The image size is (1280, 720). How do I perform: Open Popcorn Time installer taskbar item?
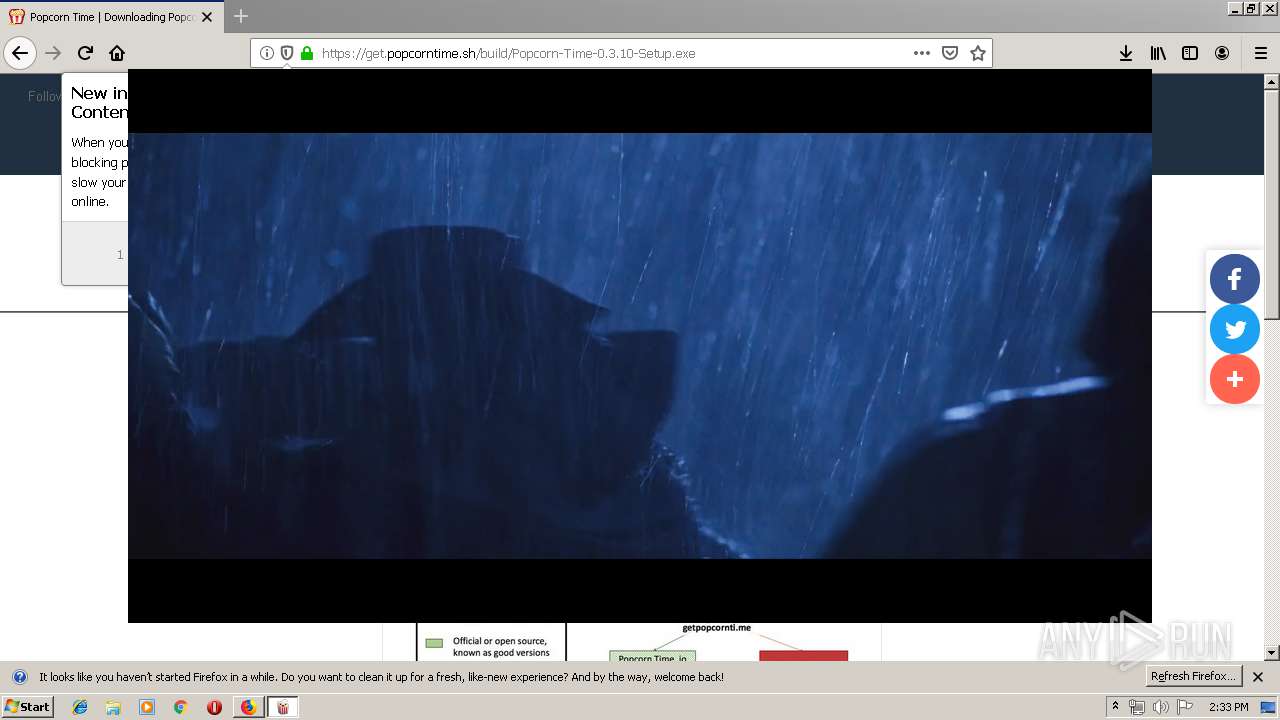[282, 707]
